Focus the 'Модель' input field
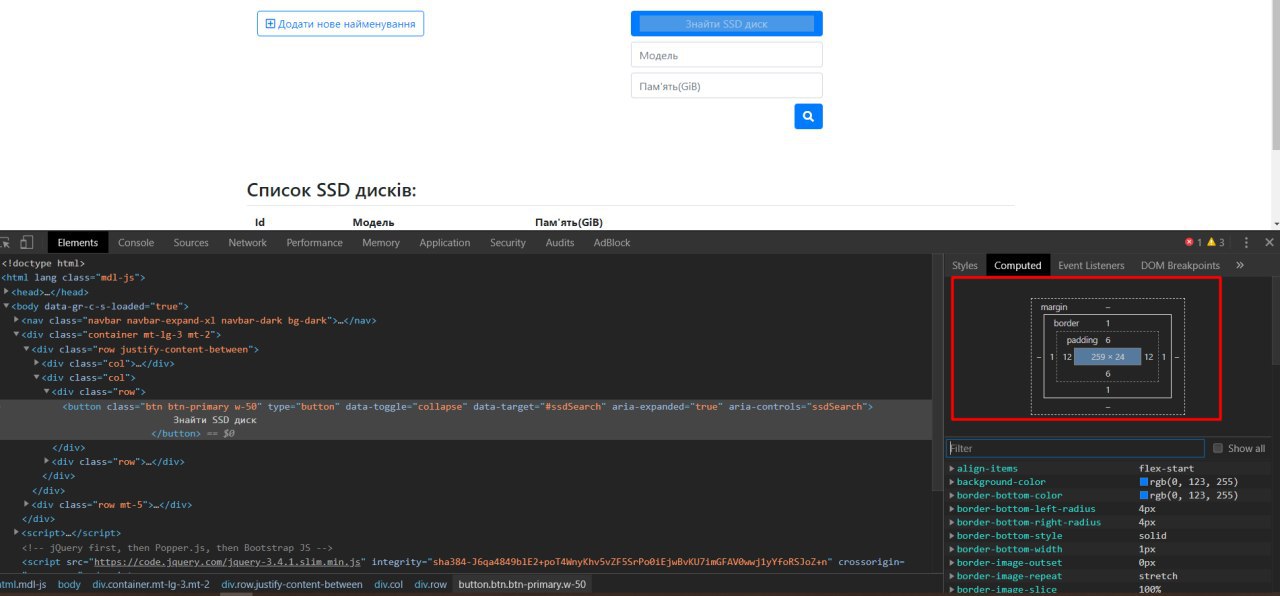 pyautogui.click(x=727, y=55)
